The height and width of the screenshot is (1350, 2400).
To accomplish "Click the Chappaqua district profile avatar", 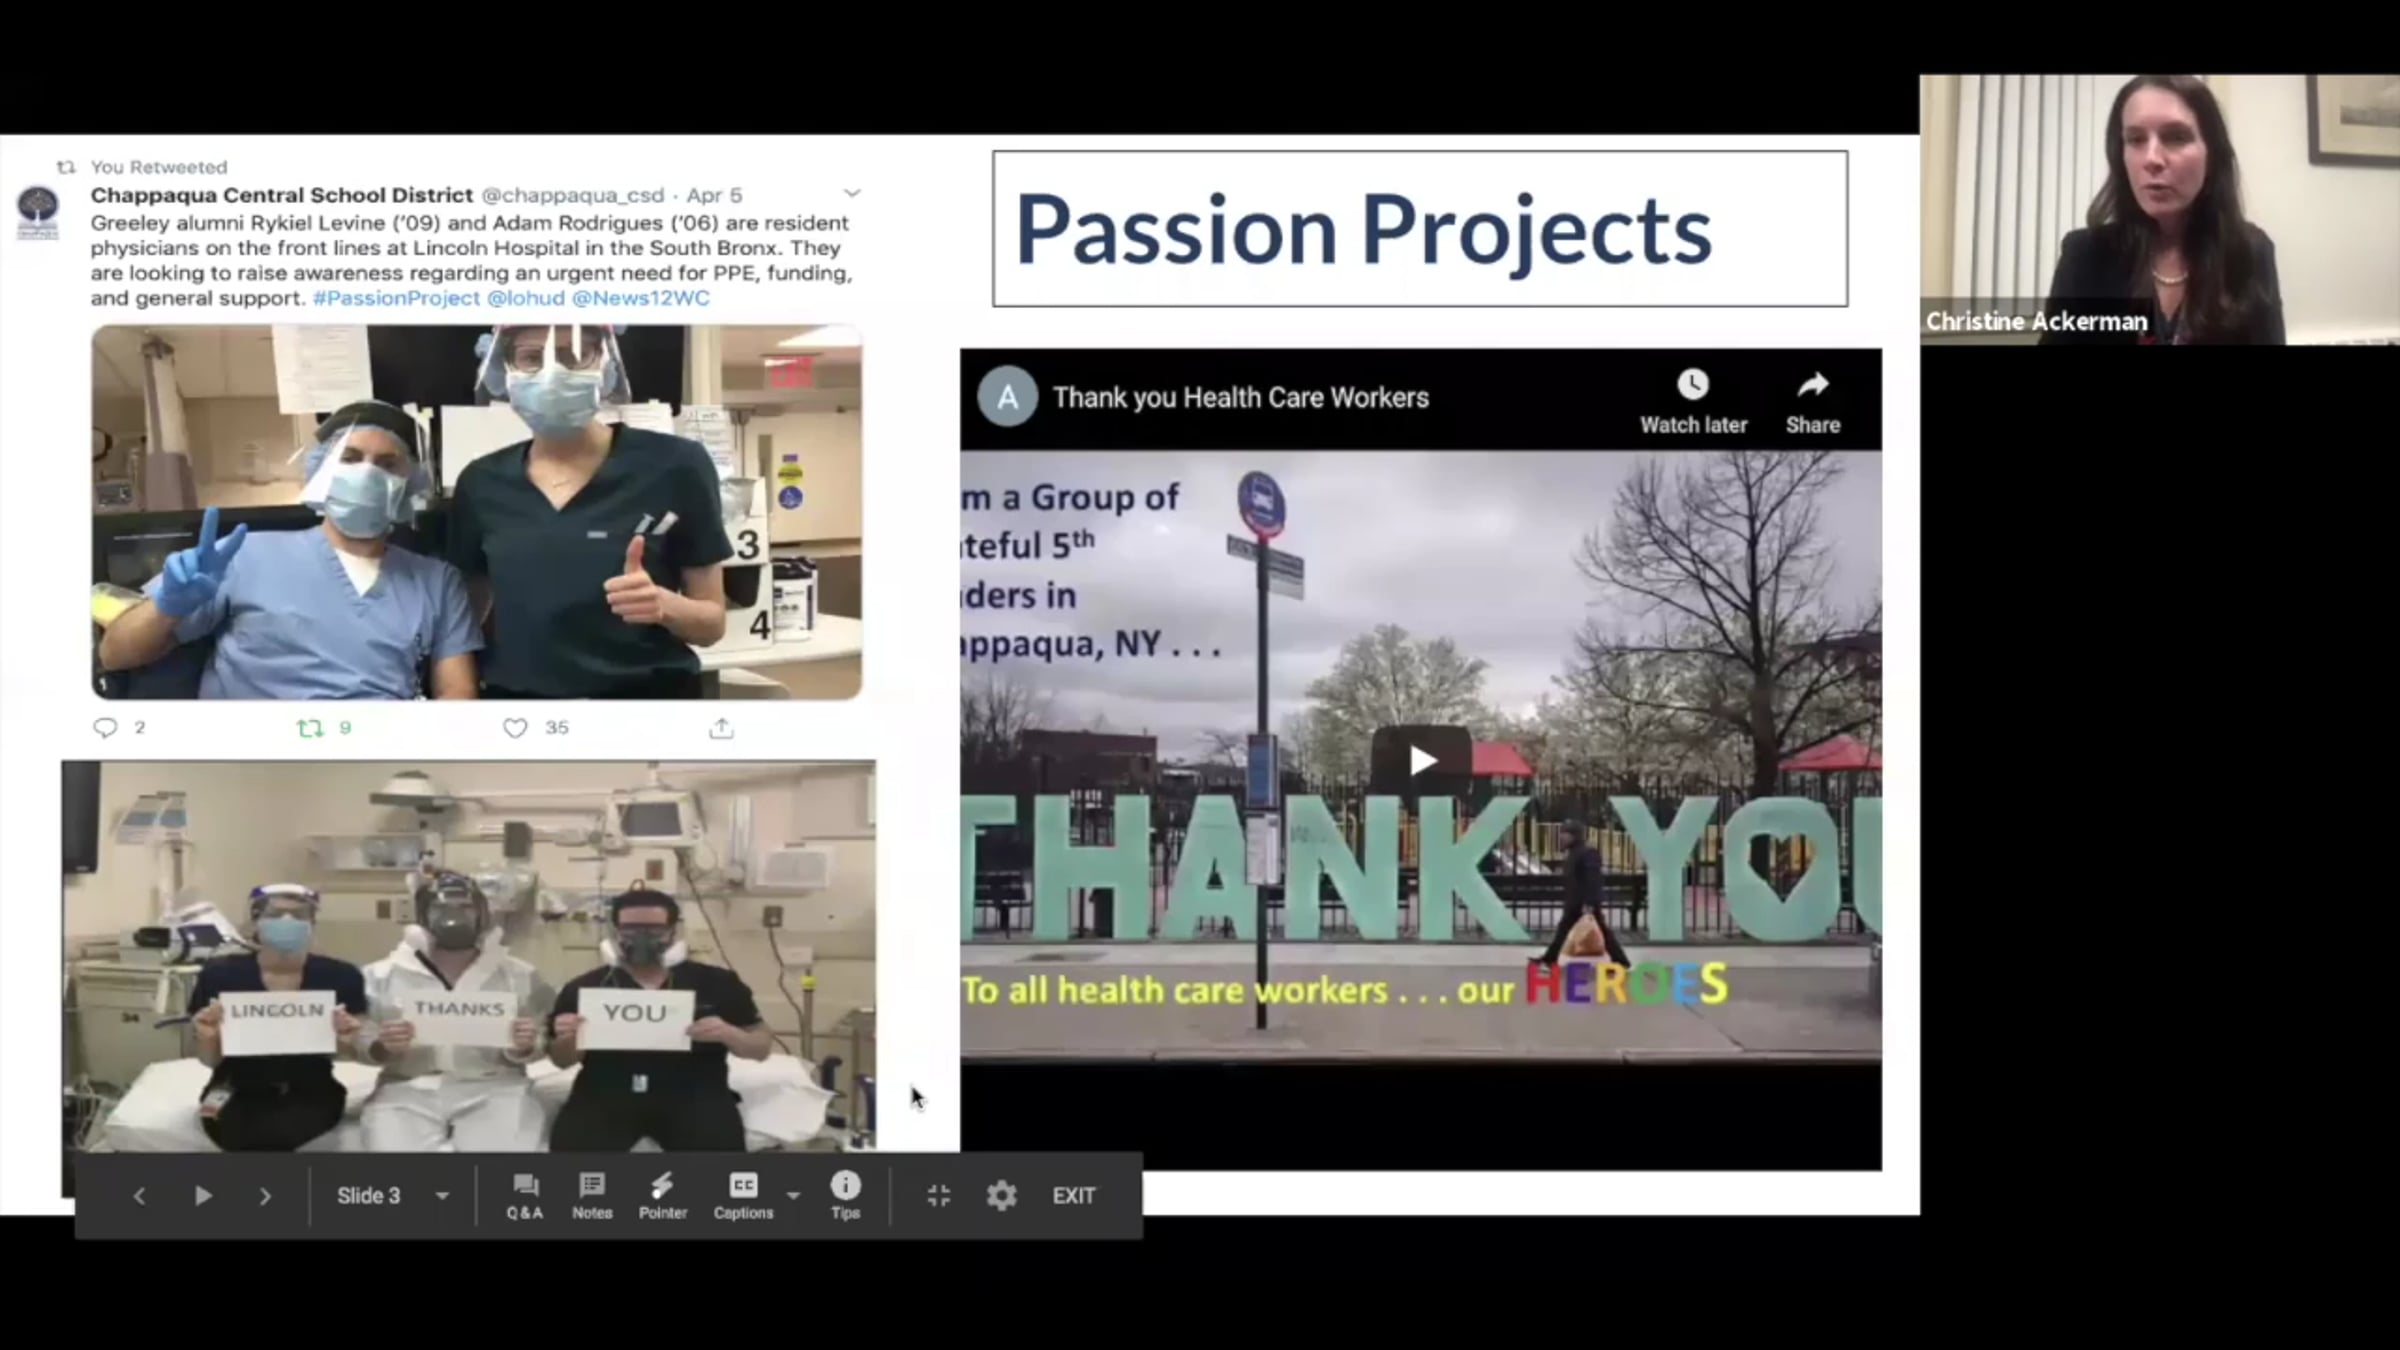I will [x=38, y=211].
